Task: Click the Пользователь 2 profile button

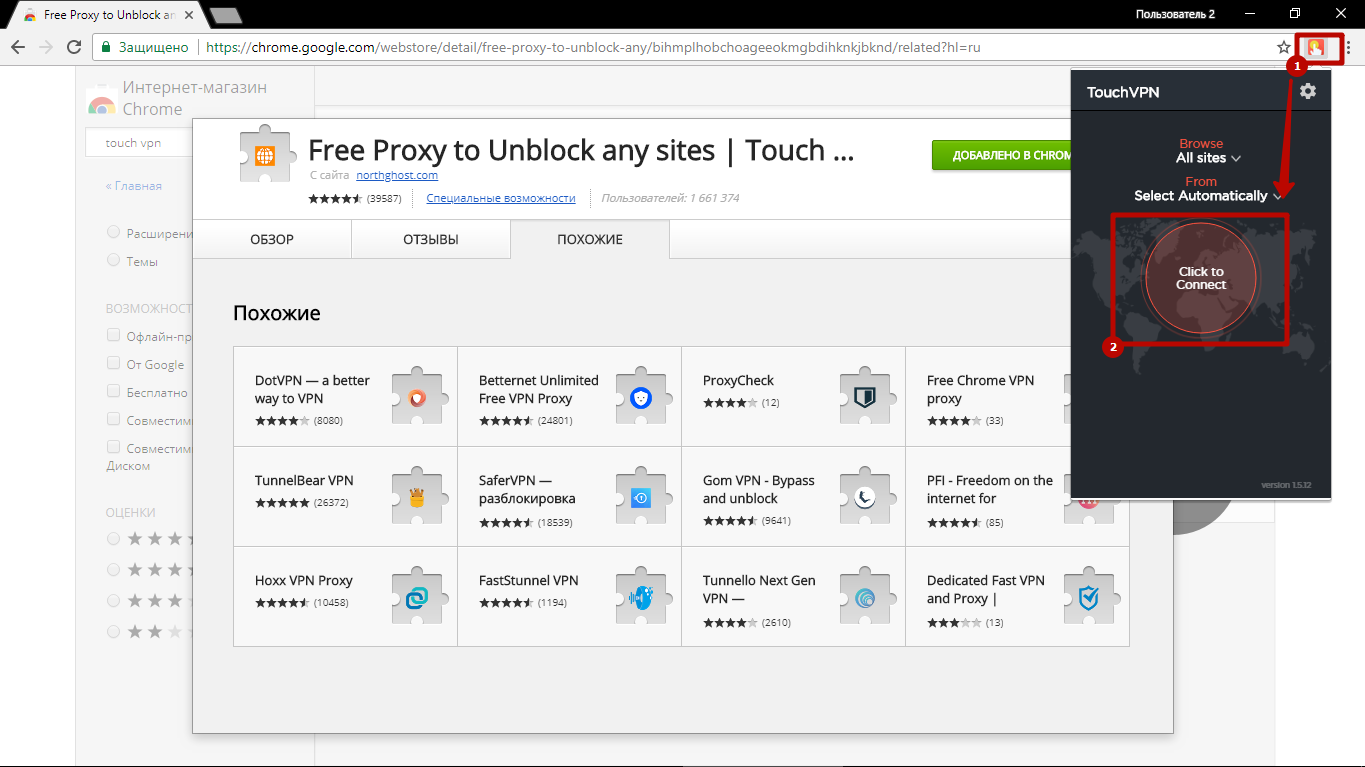Action: [1175, 14]
